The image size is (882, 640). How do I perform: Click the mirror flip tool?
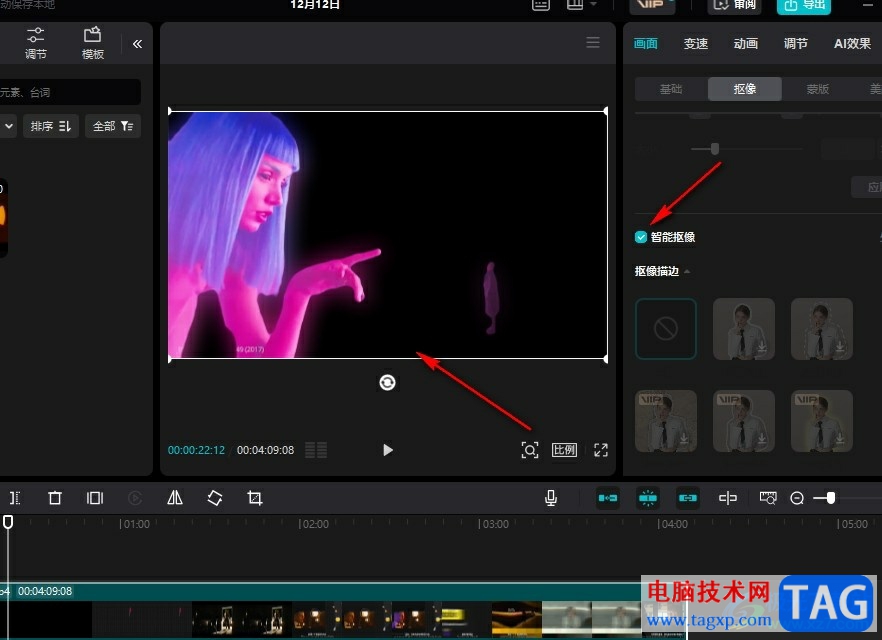(x=175, y=498)
